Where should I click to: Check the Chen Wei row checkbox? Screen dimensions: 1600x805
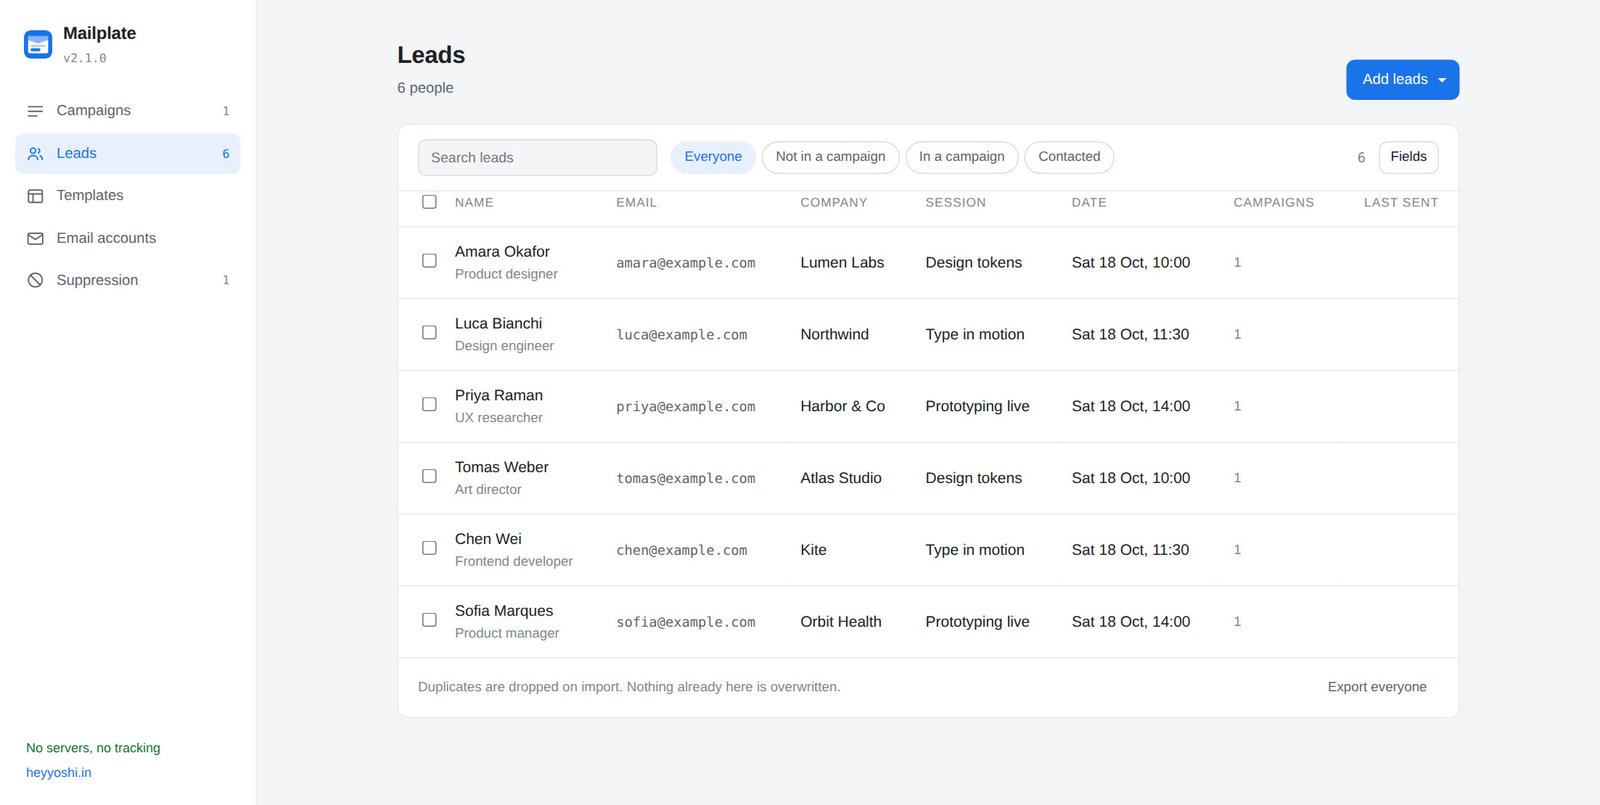tap(429, 549)
